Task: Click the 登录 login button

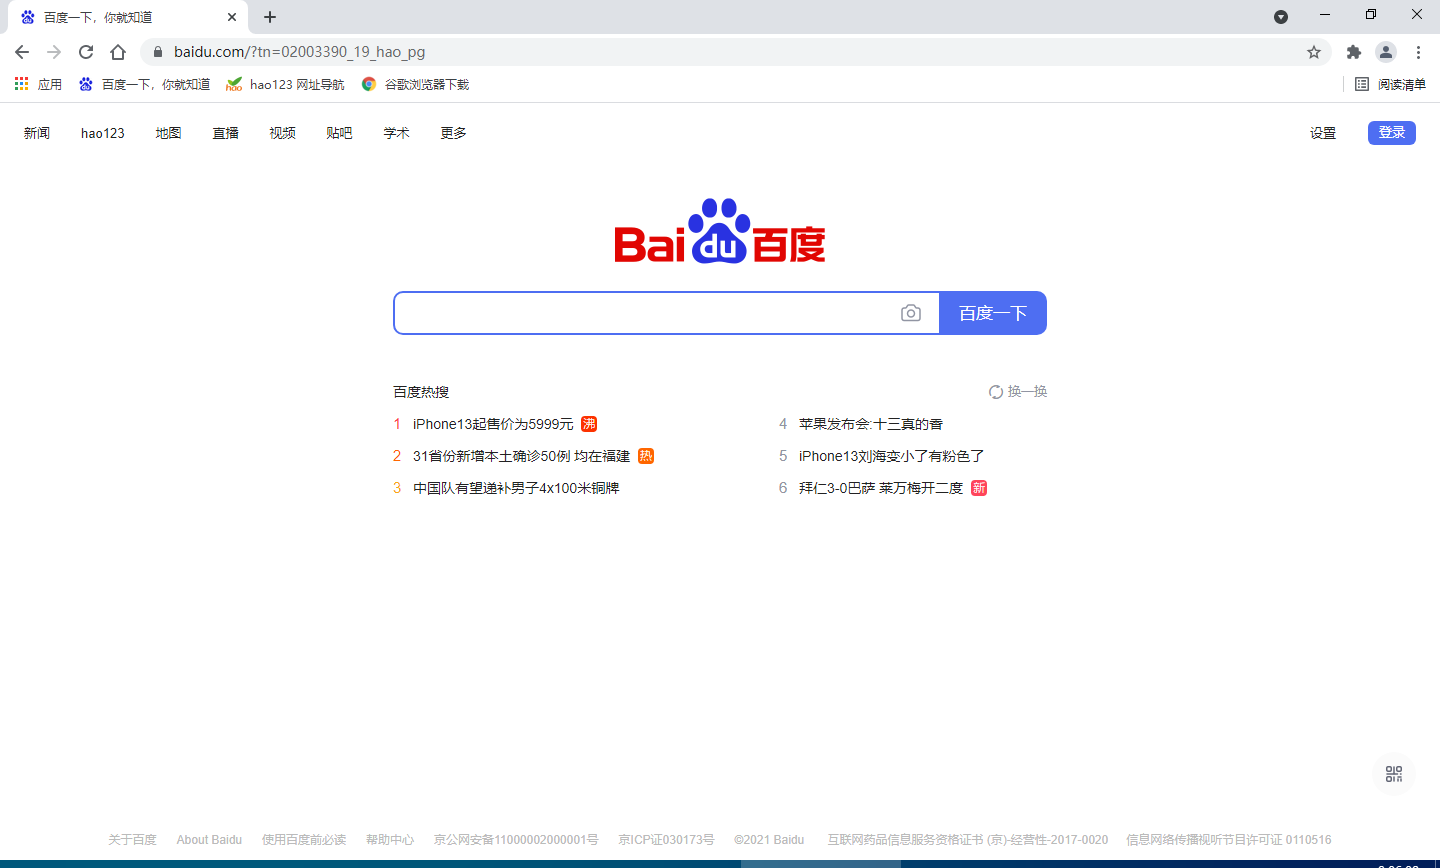Action: pos(1392,133)
